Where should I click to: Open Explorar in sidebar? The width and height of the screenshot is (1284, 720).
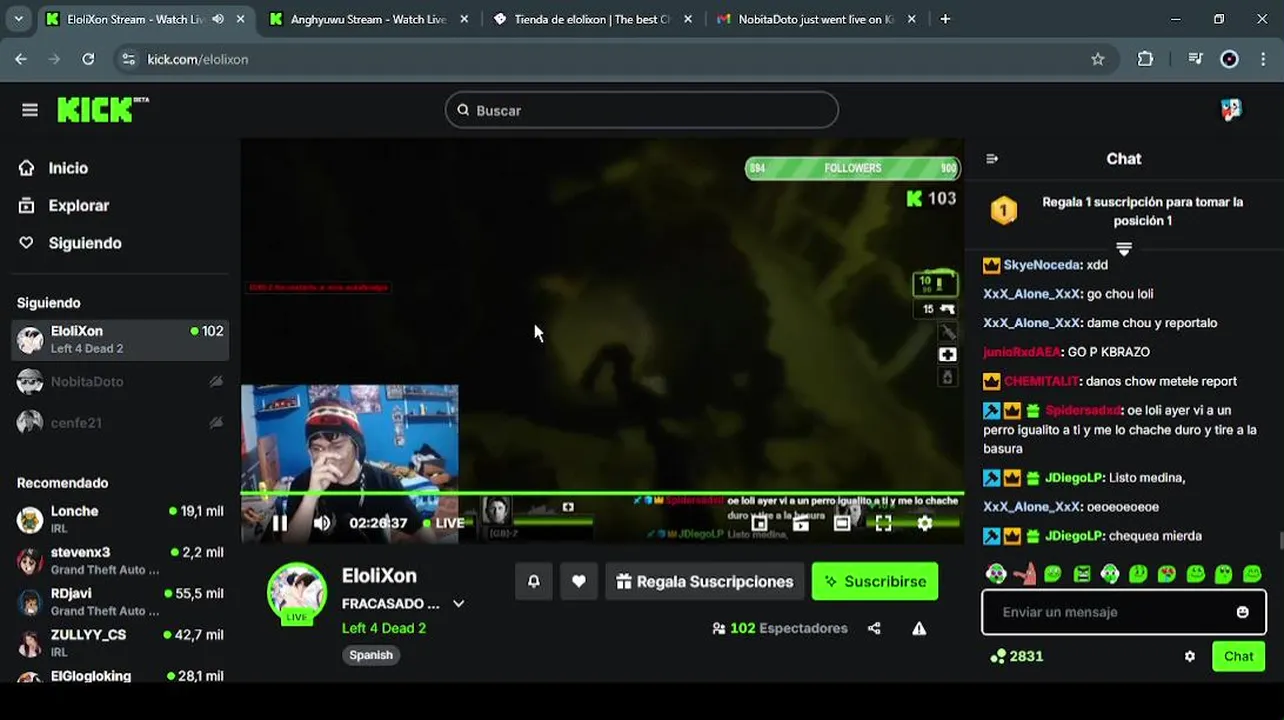[x=64, y=205]
